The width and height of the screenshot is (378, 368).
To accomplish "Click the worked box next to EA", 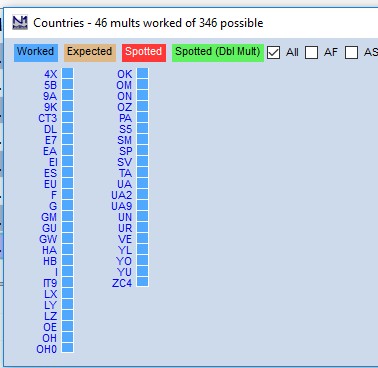I will [67, 150].
